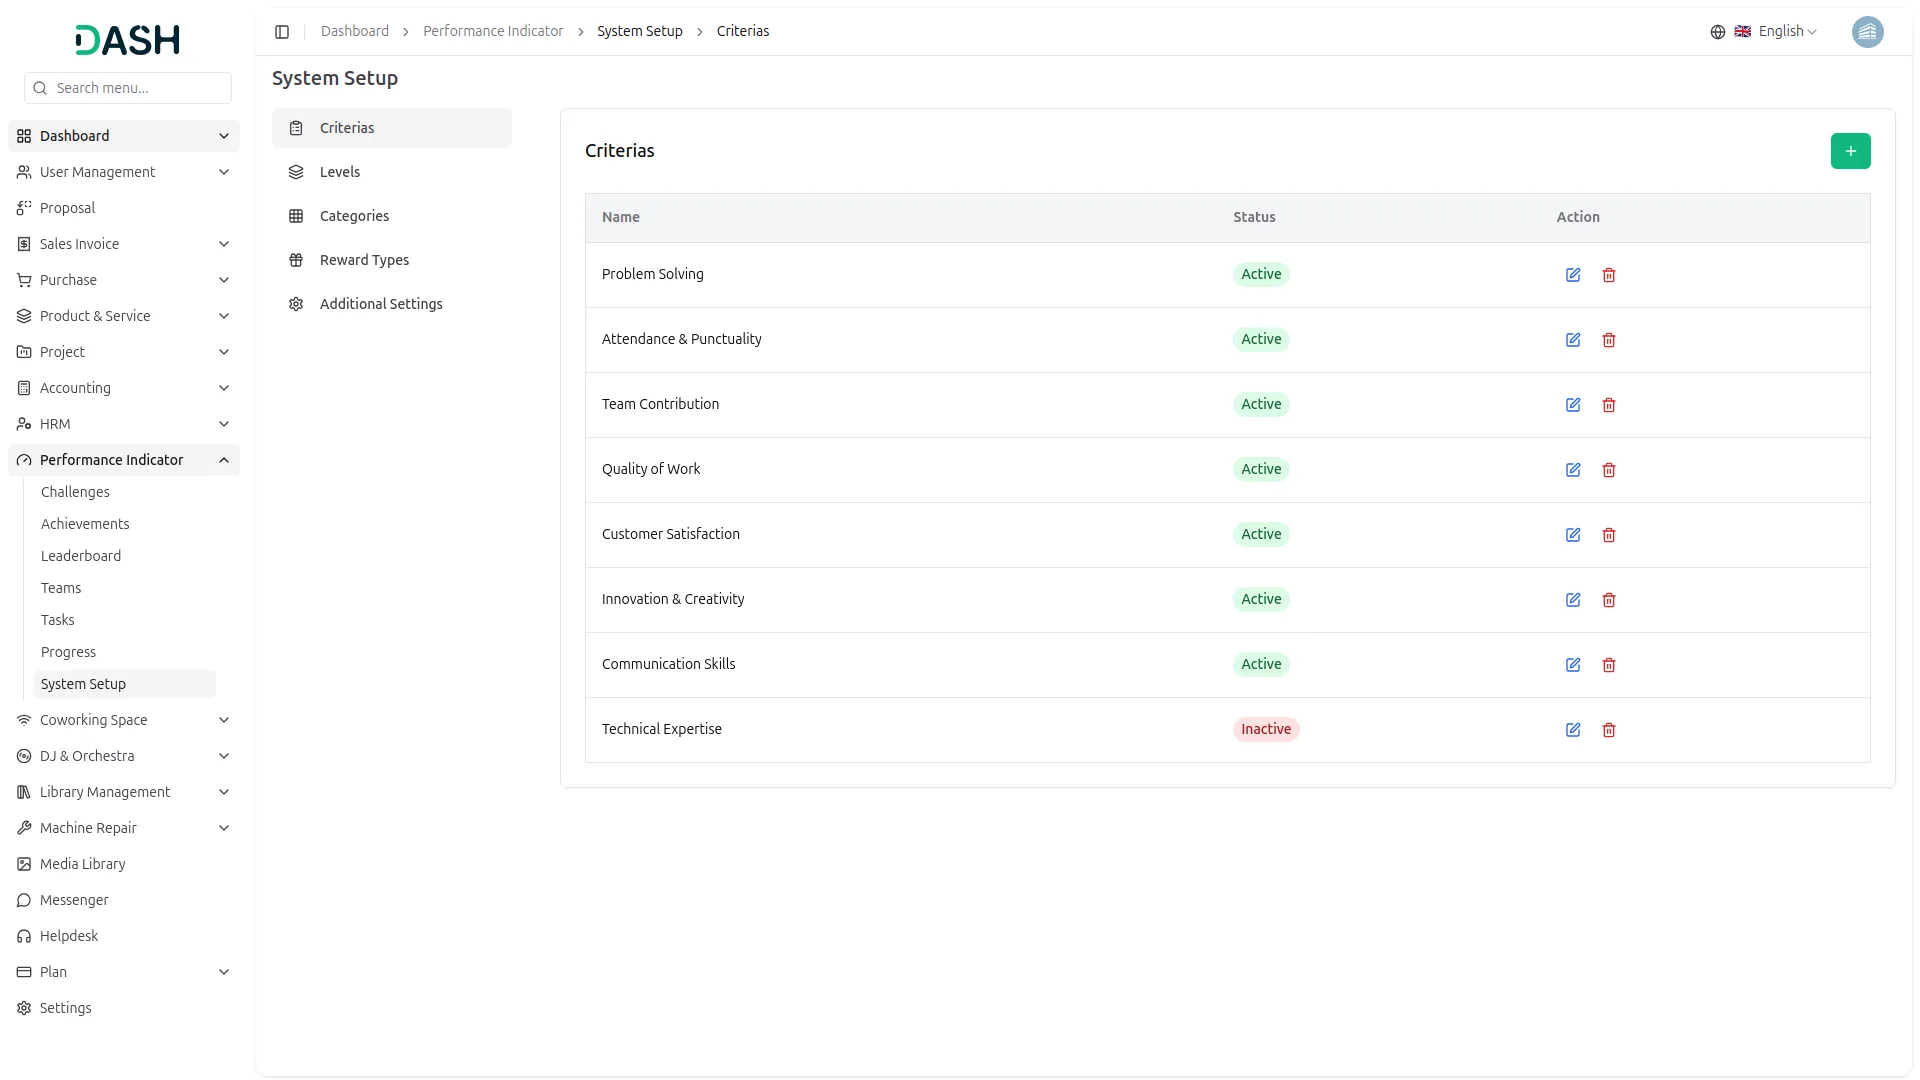
Task: Open the Reward Types tab
Action: (x=364, y=260)
